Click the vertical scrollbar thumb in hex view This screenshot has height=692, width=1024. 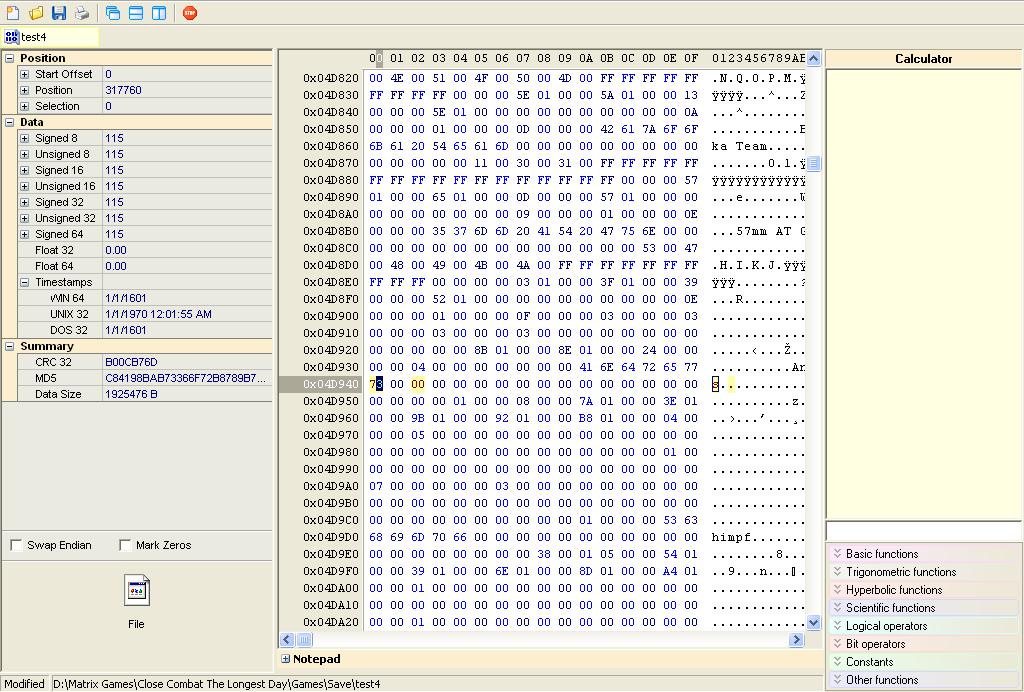814,163
